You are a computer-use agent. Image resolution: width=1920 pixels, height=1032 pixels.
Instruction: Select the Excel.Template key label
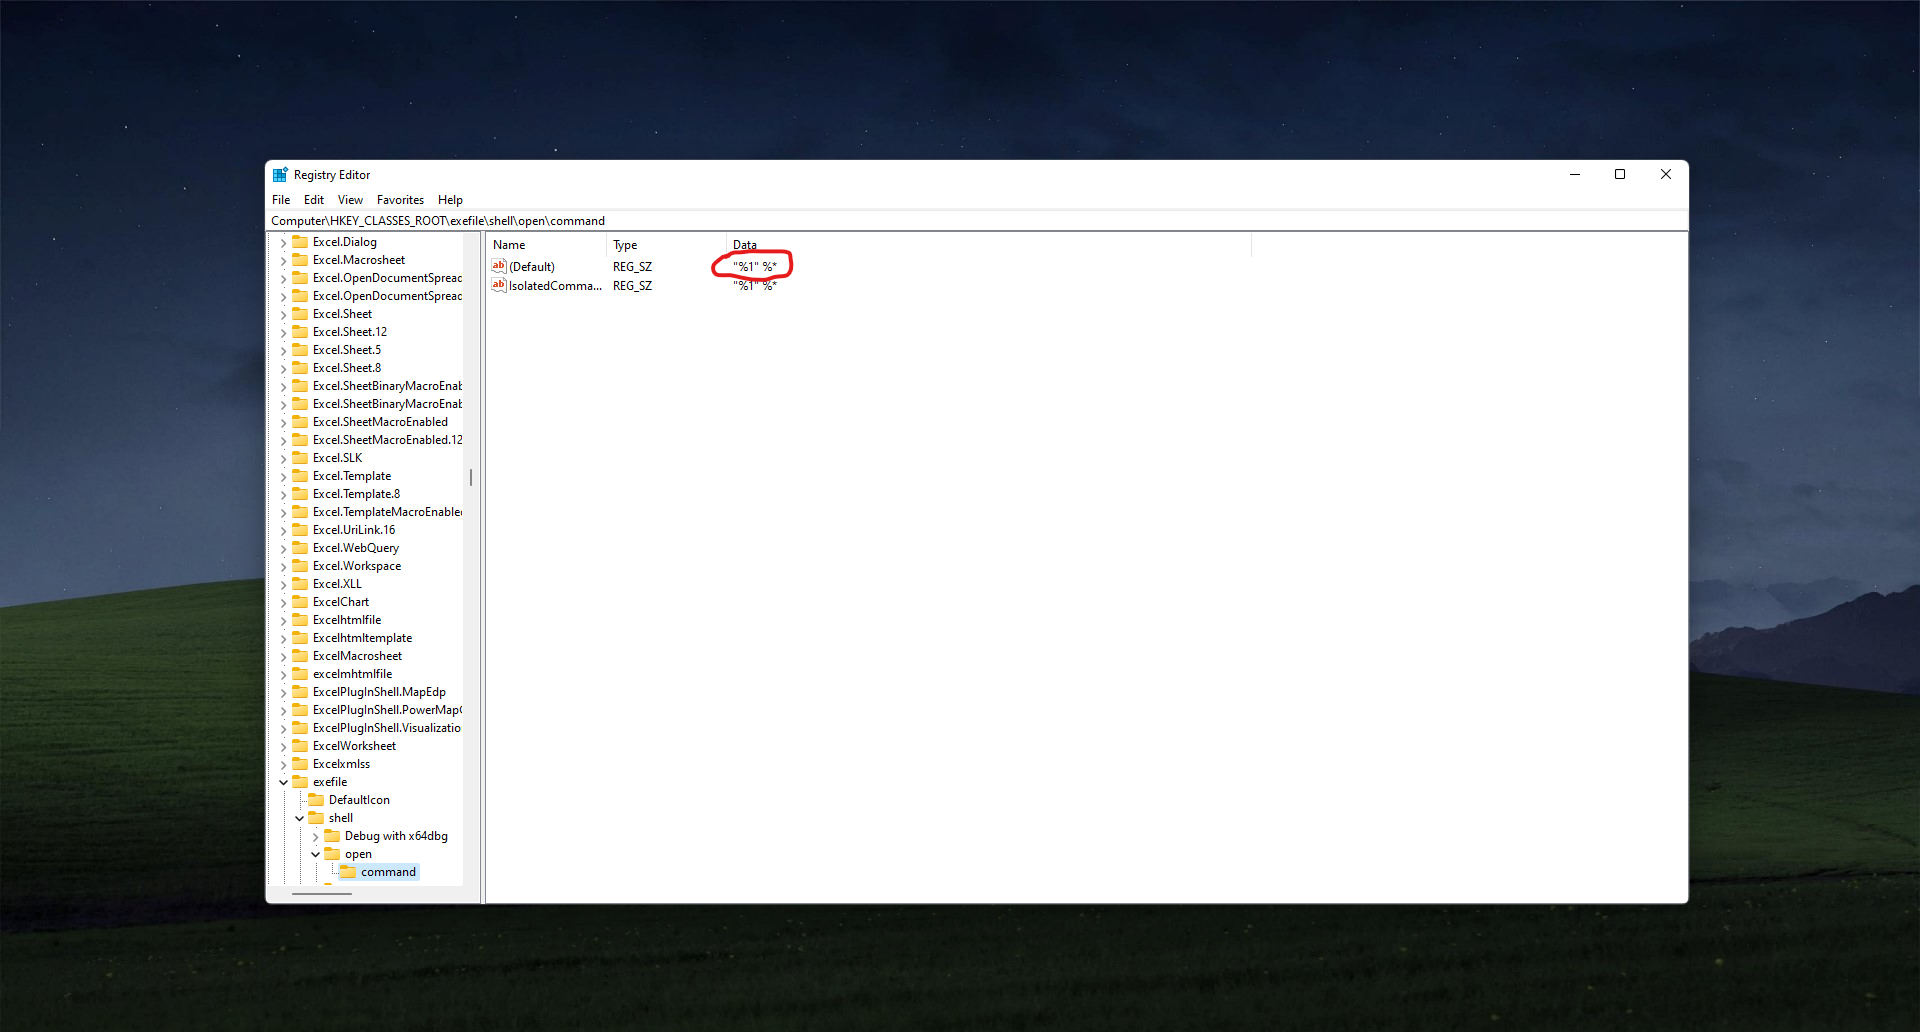pos(352,476)
